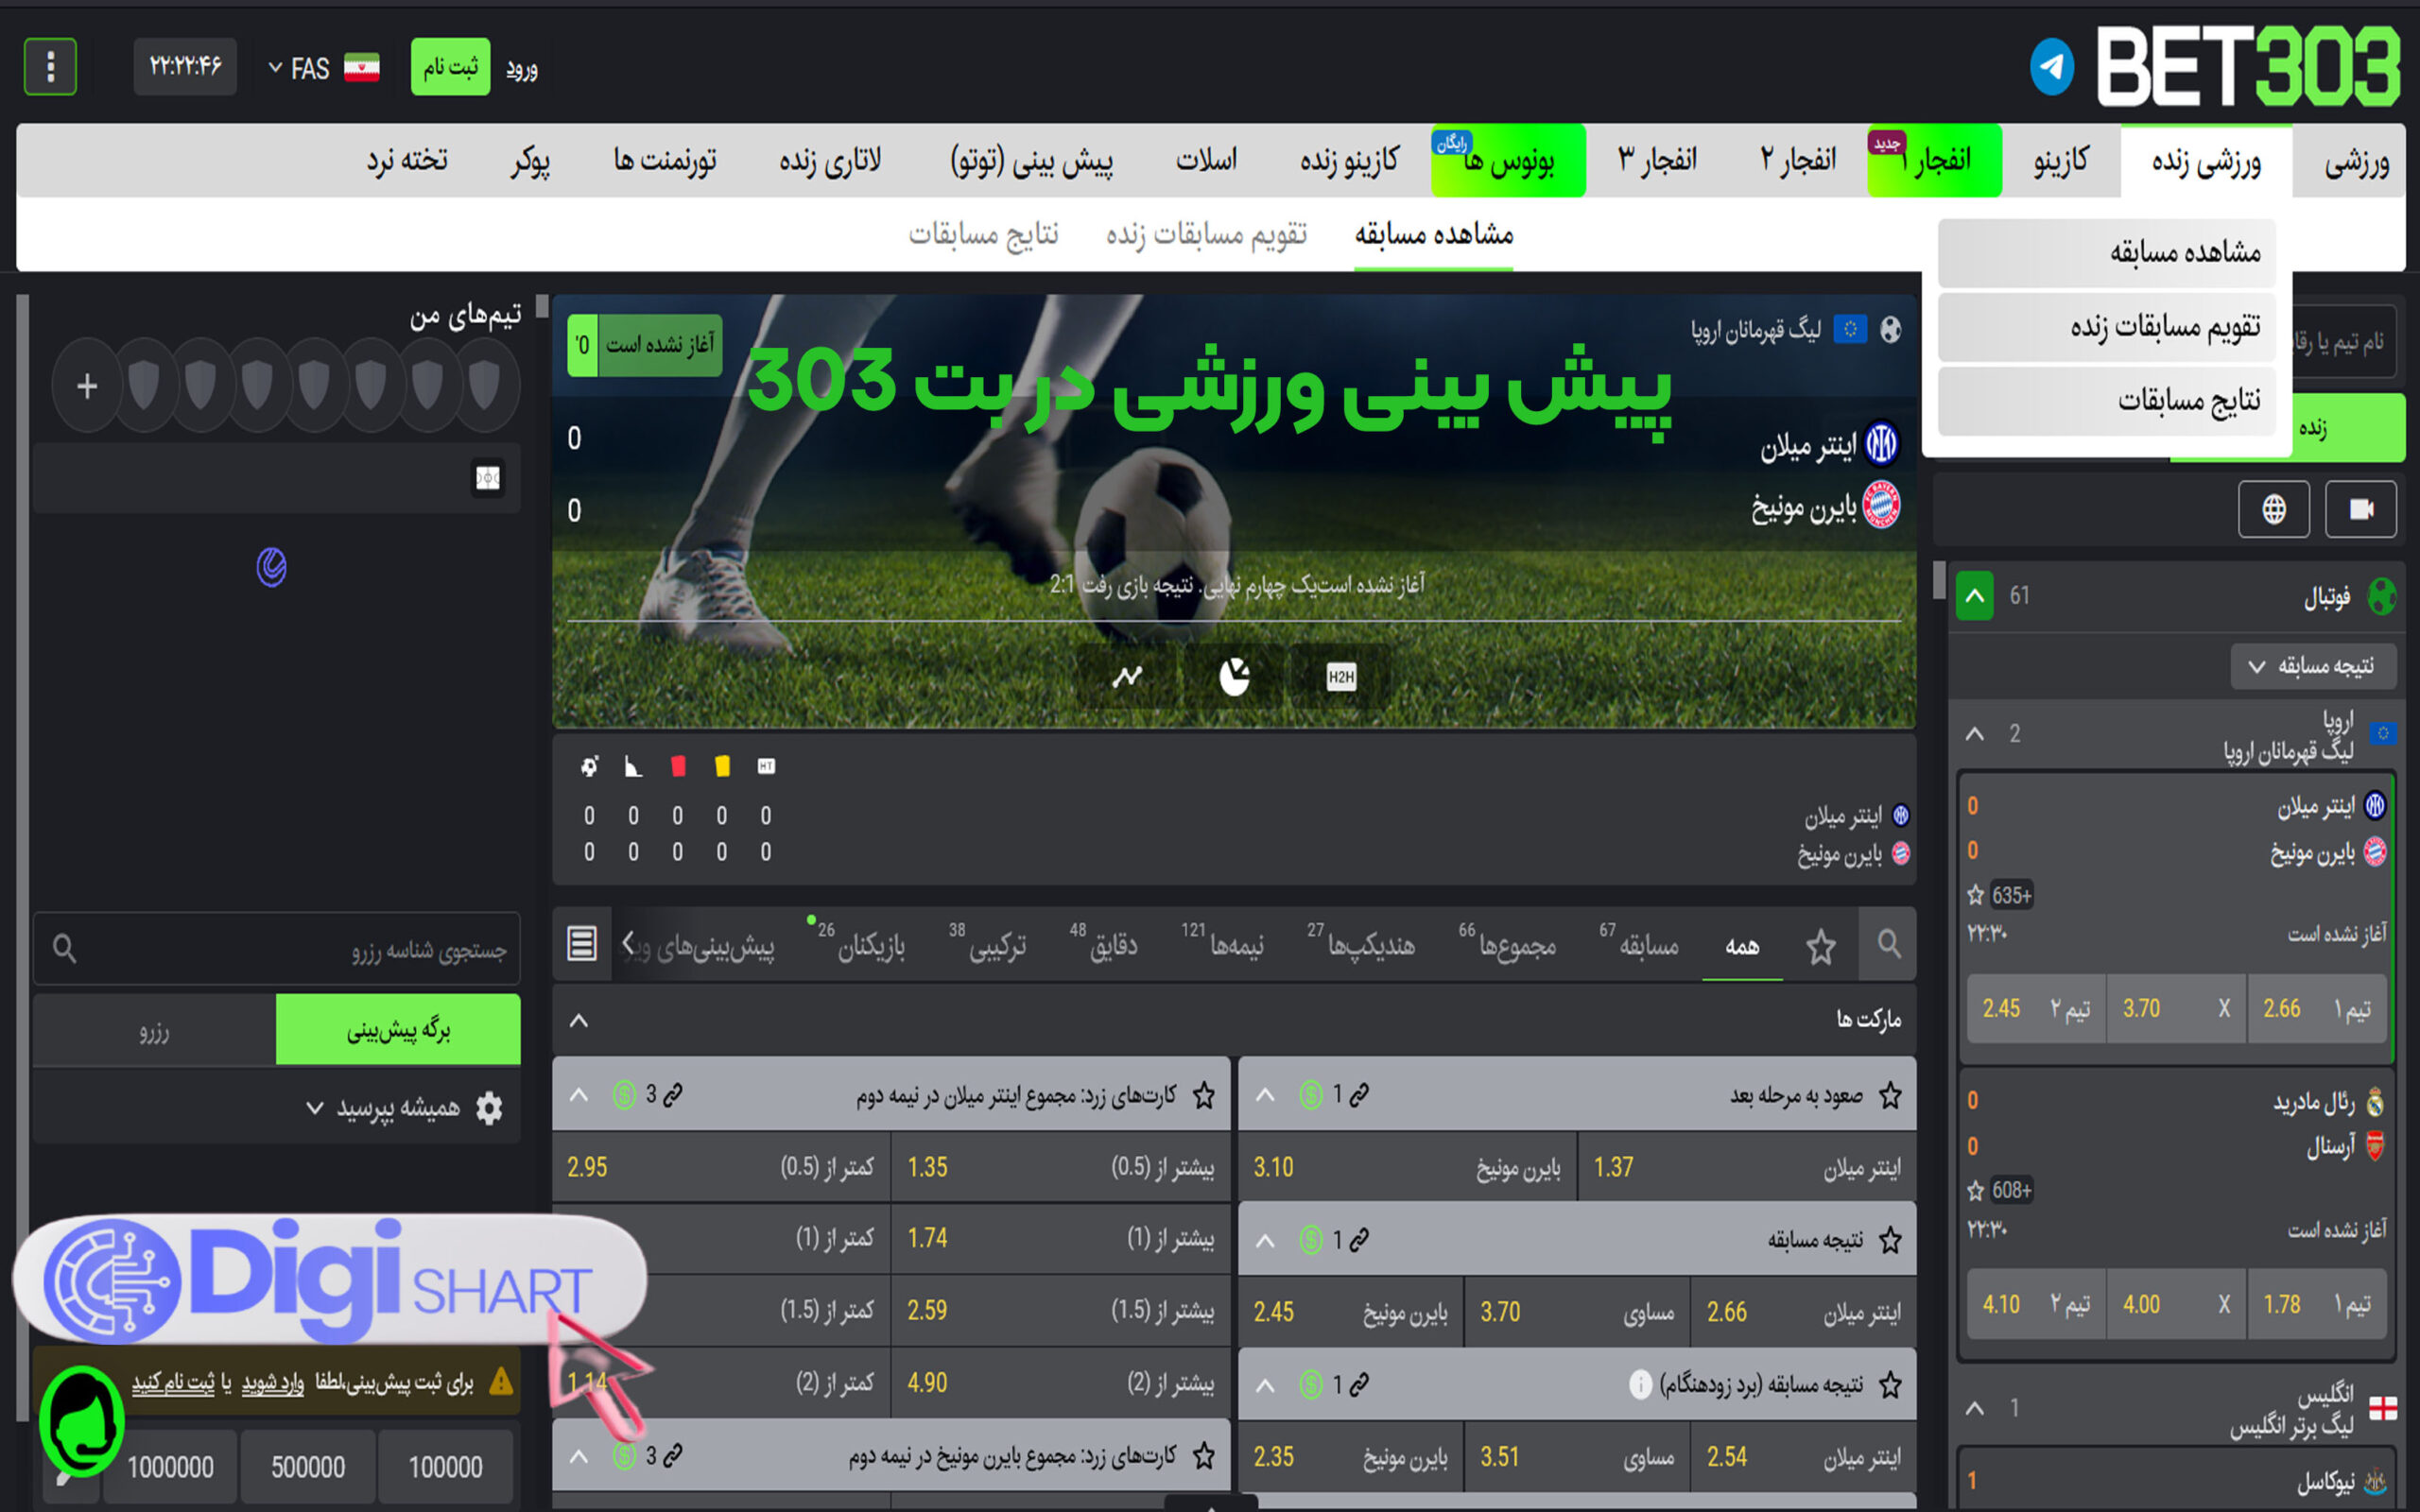Open the line graph trend icon
Screen dimensions: 2420x1512
1127,677
